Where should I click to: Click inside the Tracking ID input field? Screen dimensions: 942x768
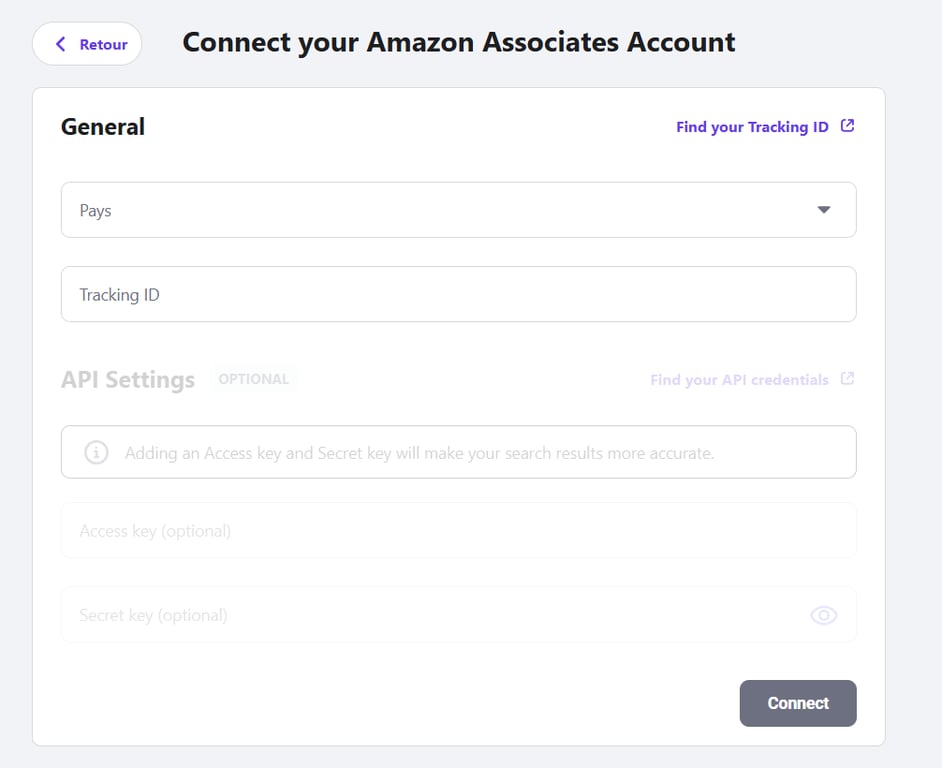[458, 294]
